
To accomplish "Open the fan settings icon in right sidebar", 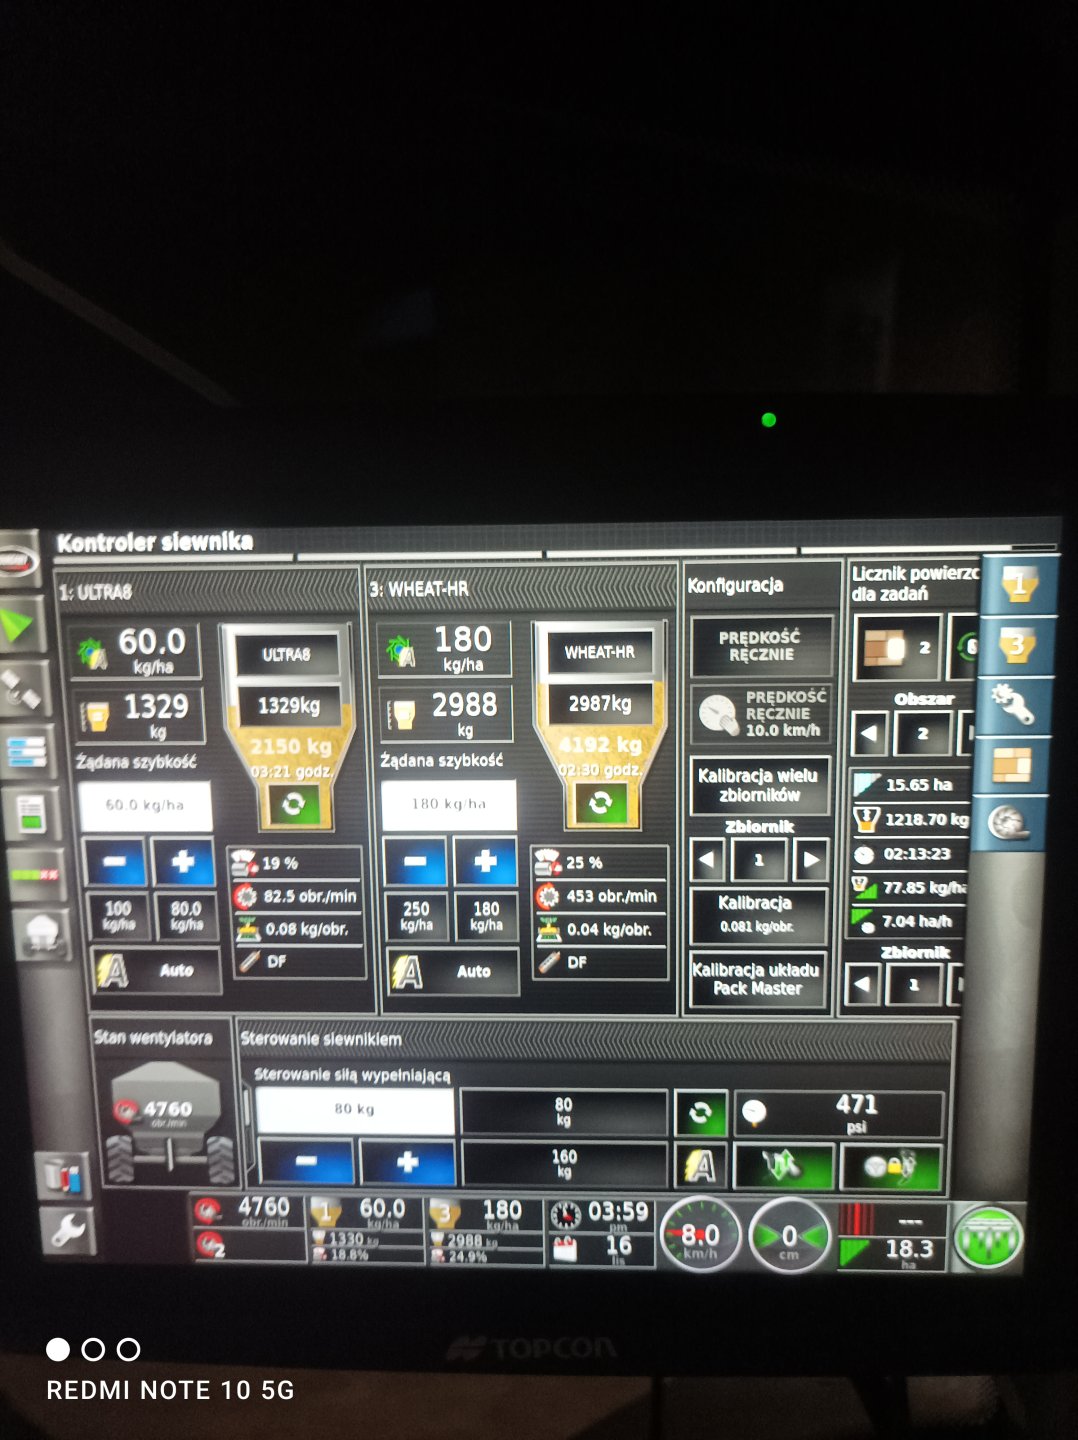I will click(1010, 824).
